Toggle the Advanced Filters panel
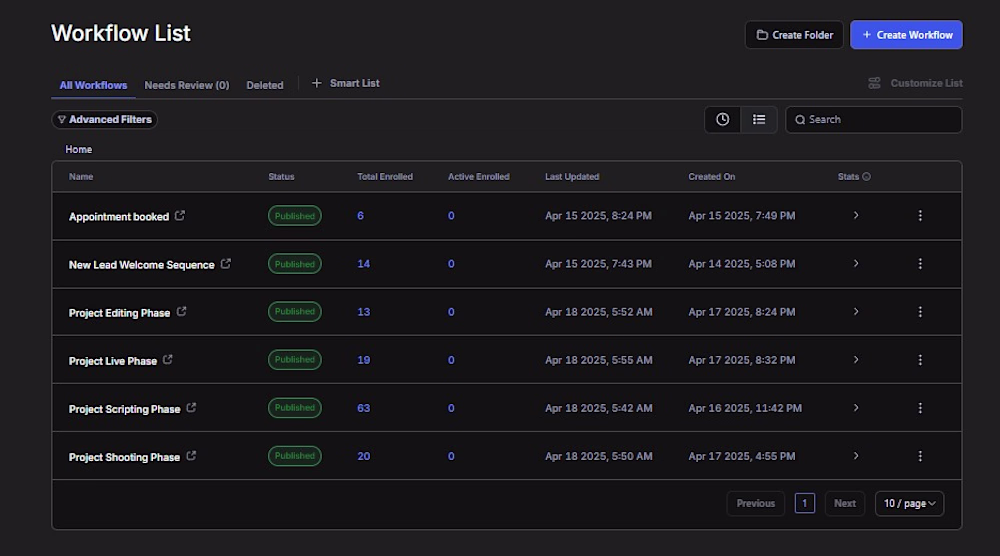 105,119
